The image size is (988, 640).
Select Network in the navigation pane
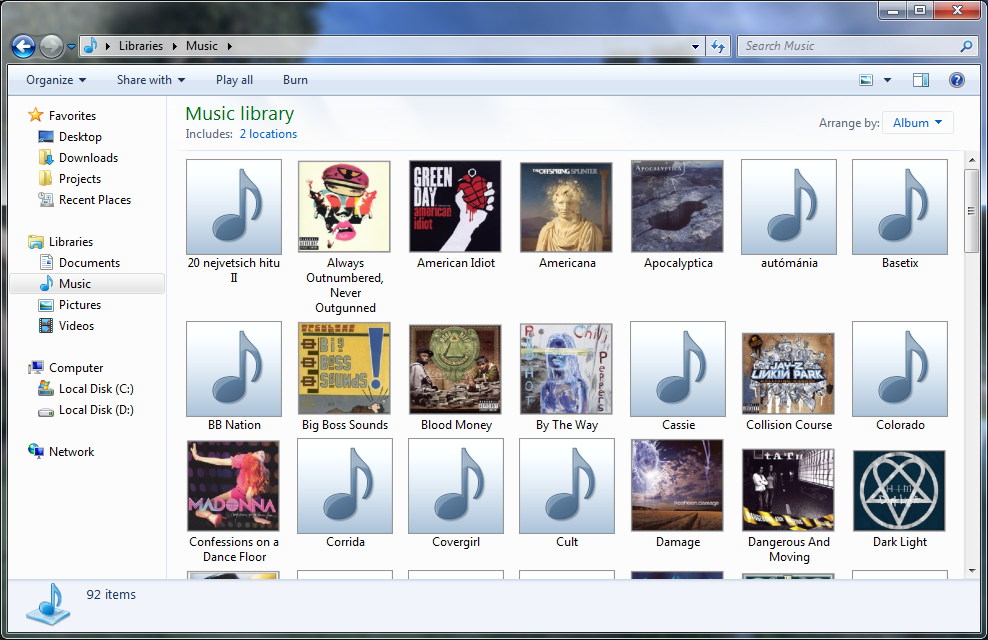[61, 452]
